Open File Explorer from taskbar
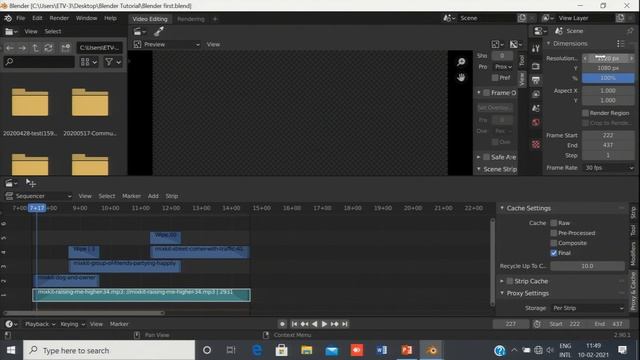 (x=307, y=350)
